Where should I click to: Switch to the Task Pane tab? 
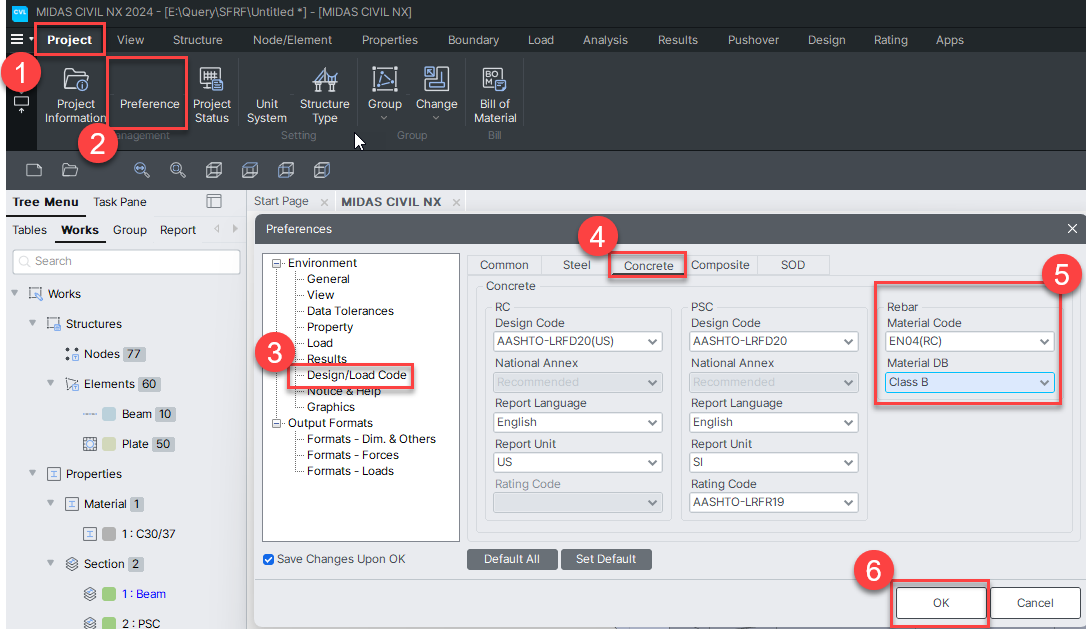(120, 202)
